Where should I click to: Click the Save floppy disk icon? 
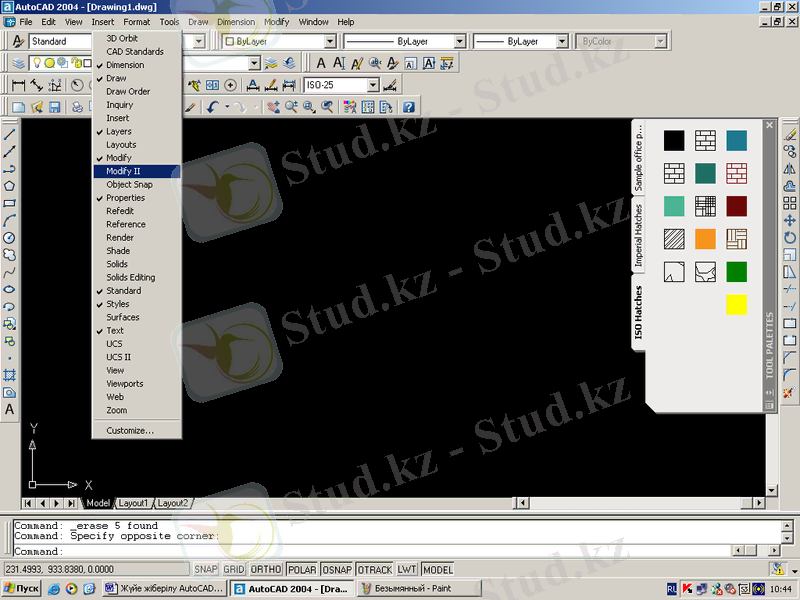[55, 107]
